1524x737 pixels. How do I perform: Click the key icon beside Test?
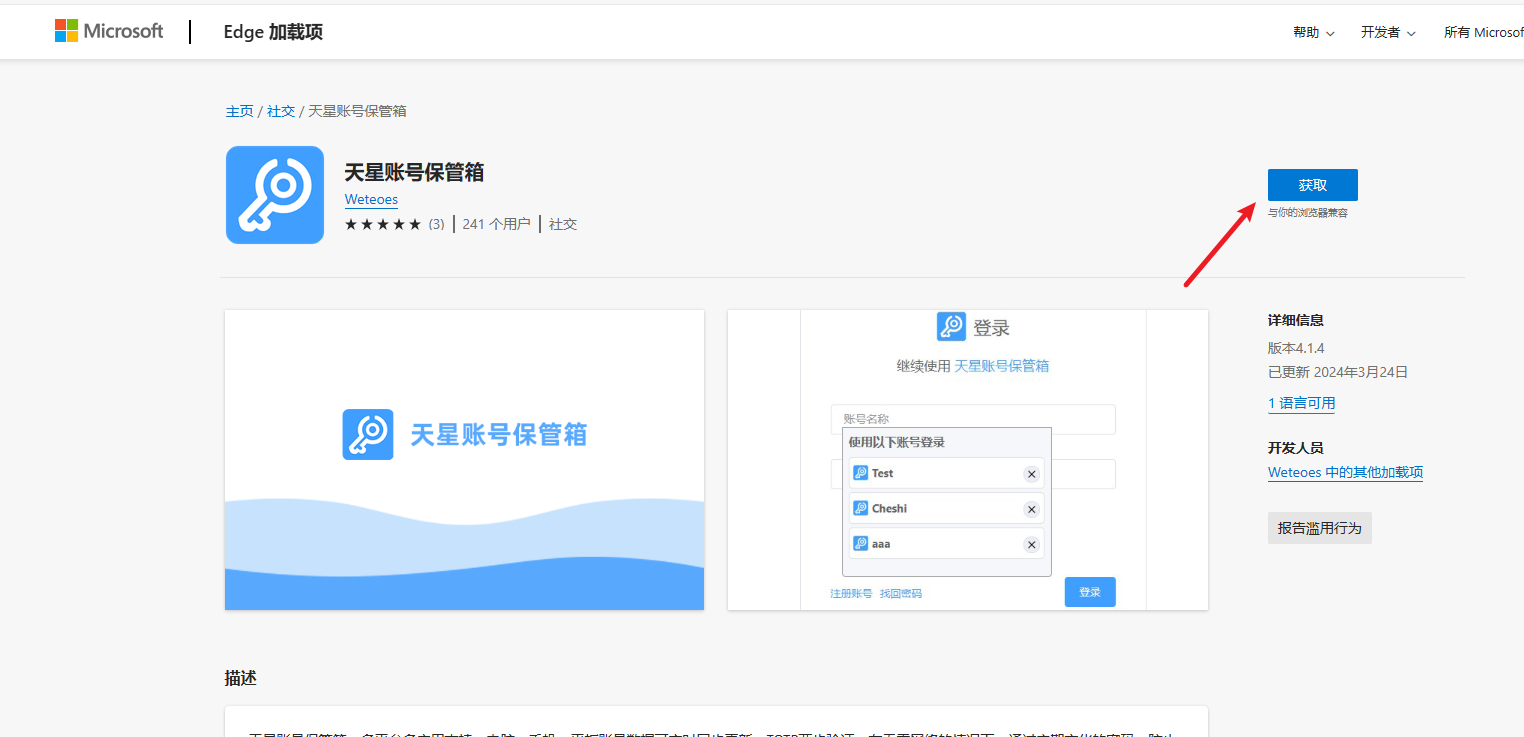point(860,473)
